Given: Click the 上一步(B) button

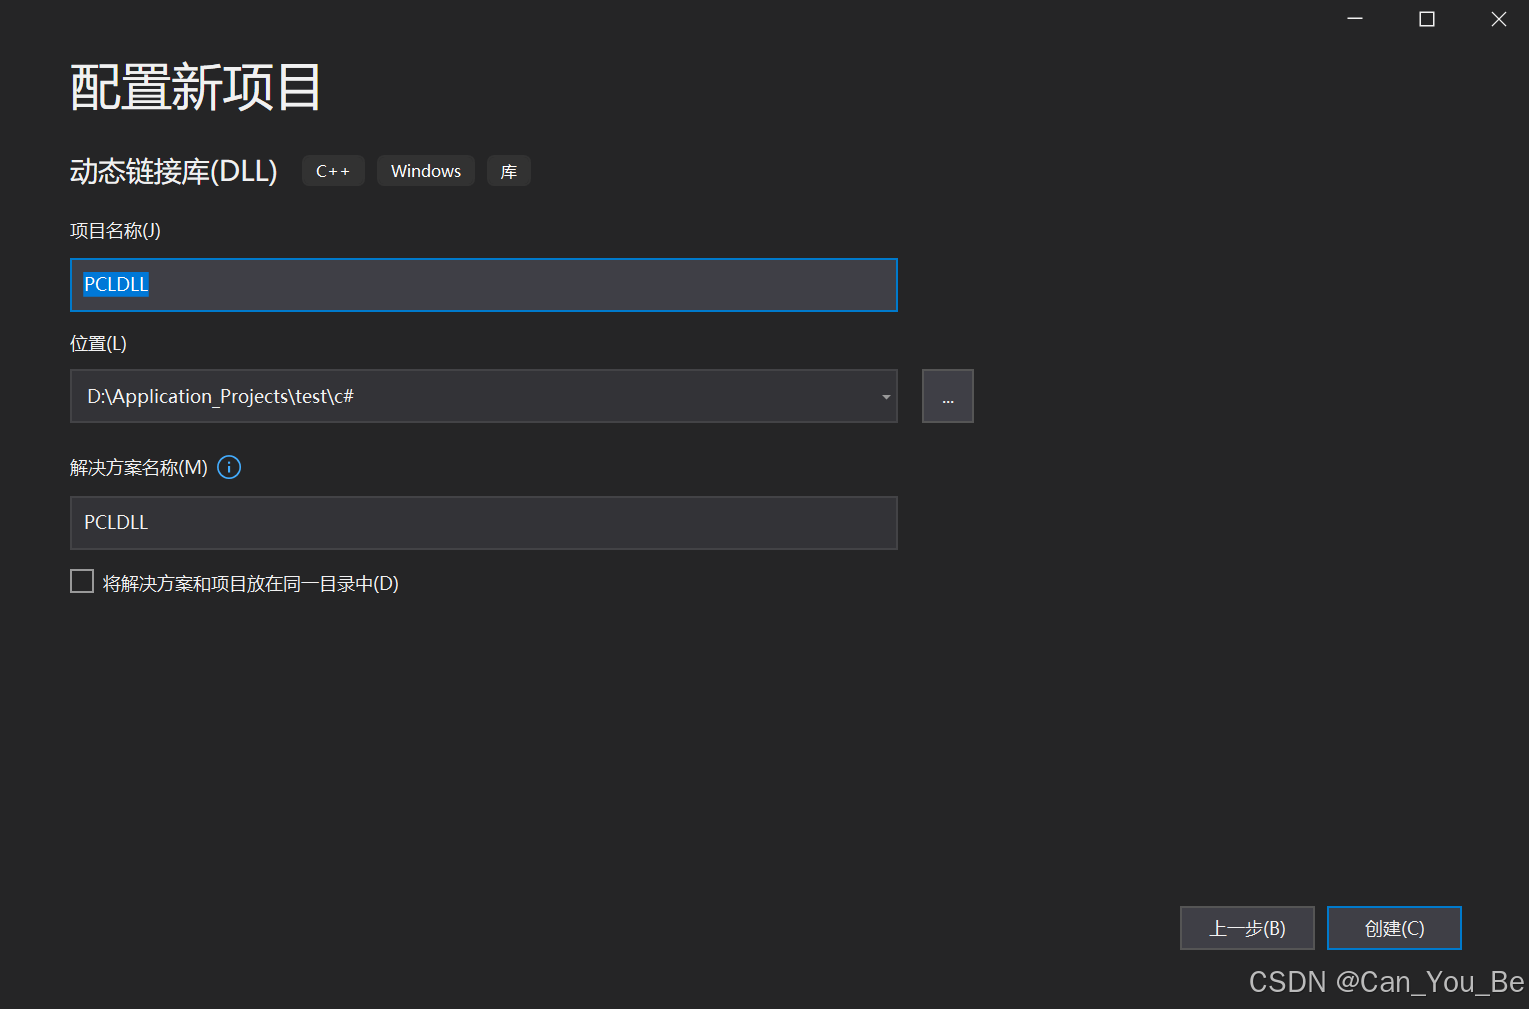Looking at the screenshot, I should click(x=1246, y=928).
